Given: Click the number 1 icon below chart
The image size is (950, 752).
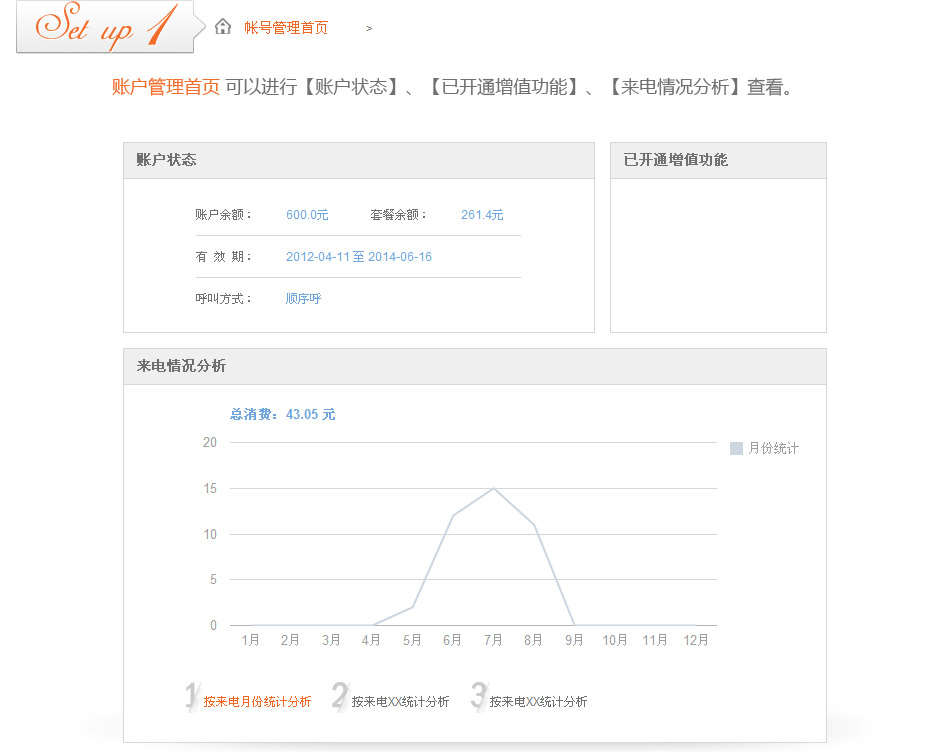Looking at the screenshot, I should 192,696.
